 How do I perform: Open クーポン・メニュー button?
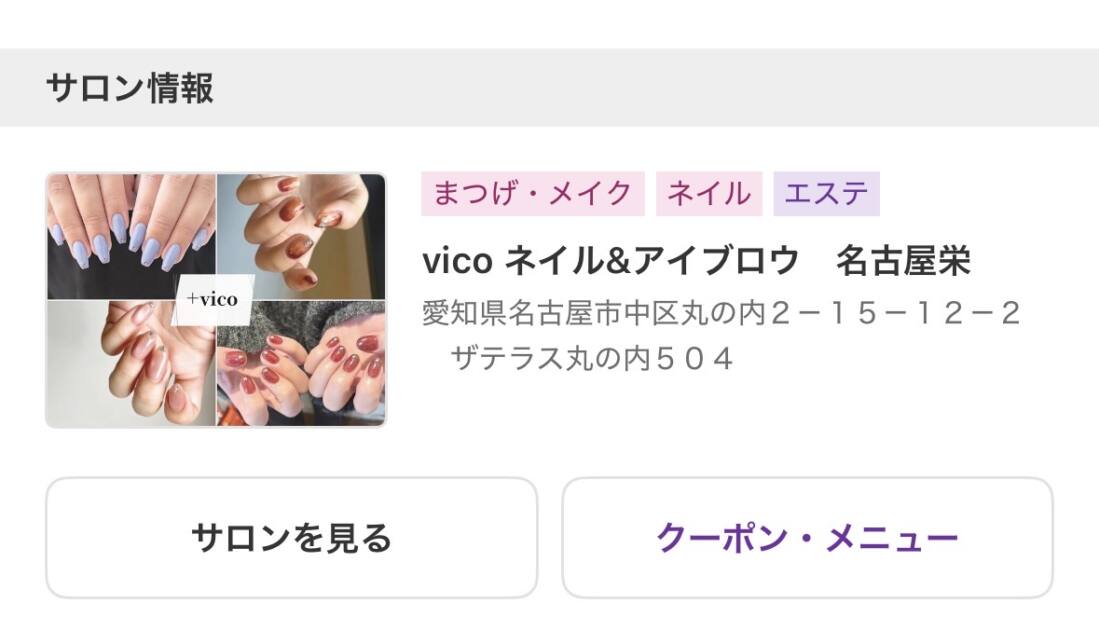click(807, 537)
